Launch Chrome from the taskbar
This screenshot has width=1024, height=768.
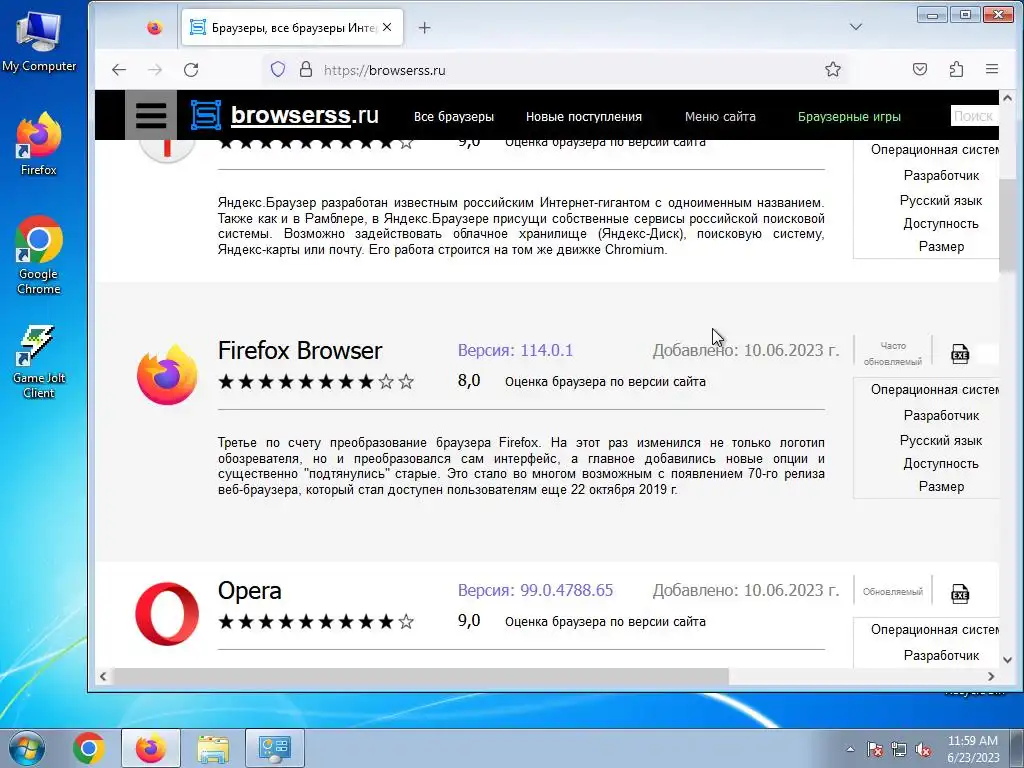tap(89, 748)
